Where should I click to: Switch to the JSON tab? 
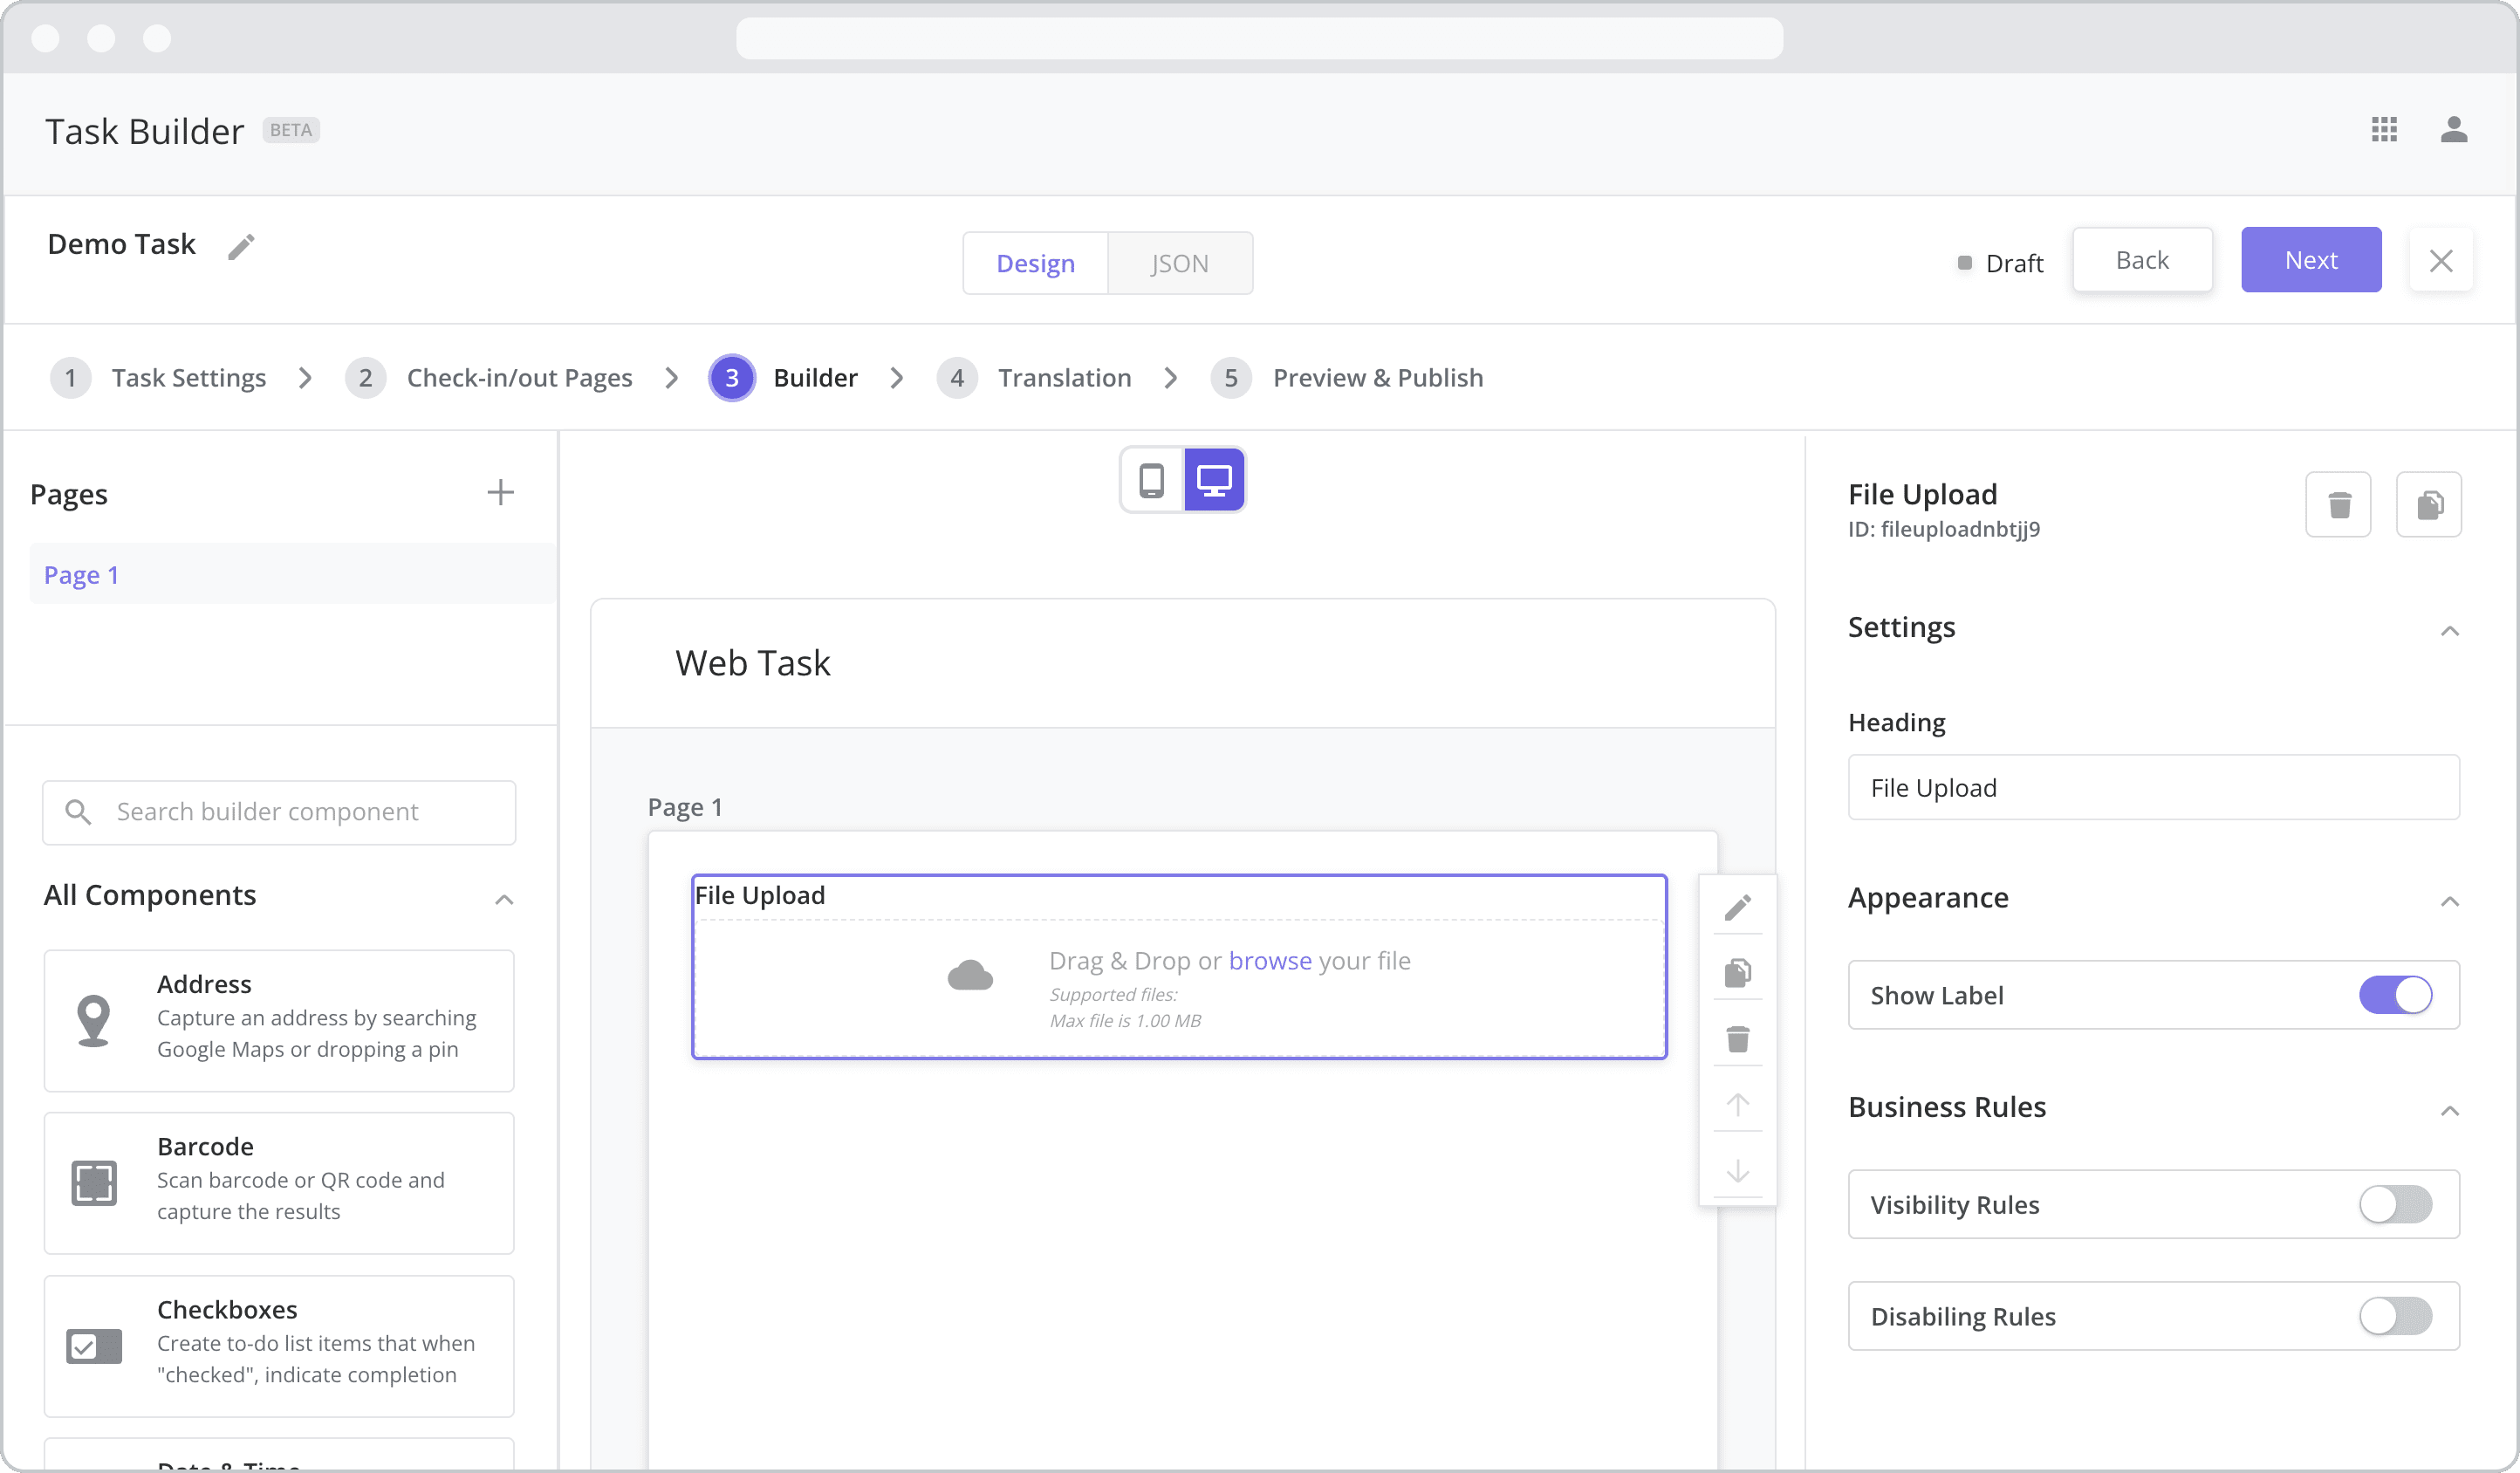click(x=1179, y=264)
